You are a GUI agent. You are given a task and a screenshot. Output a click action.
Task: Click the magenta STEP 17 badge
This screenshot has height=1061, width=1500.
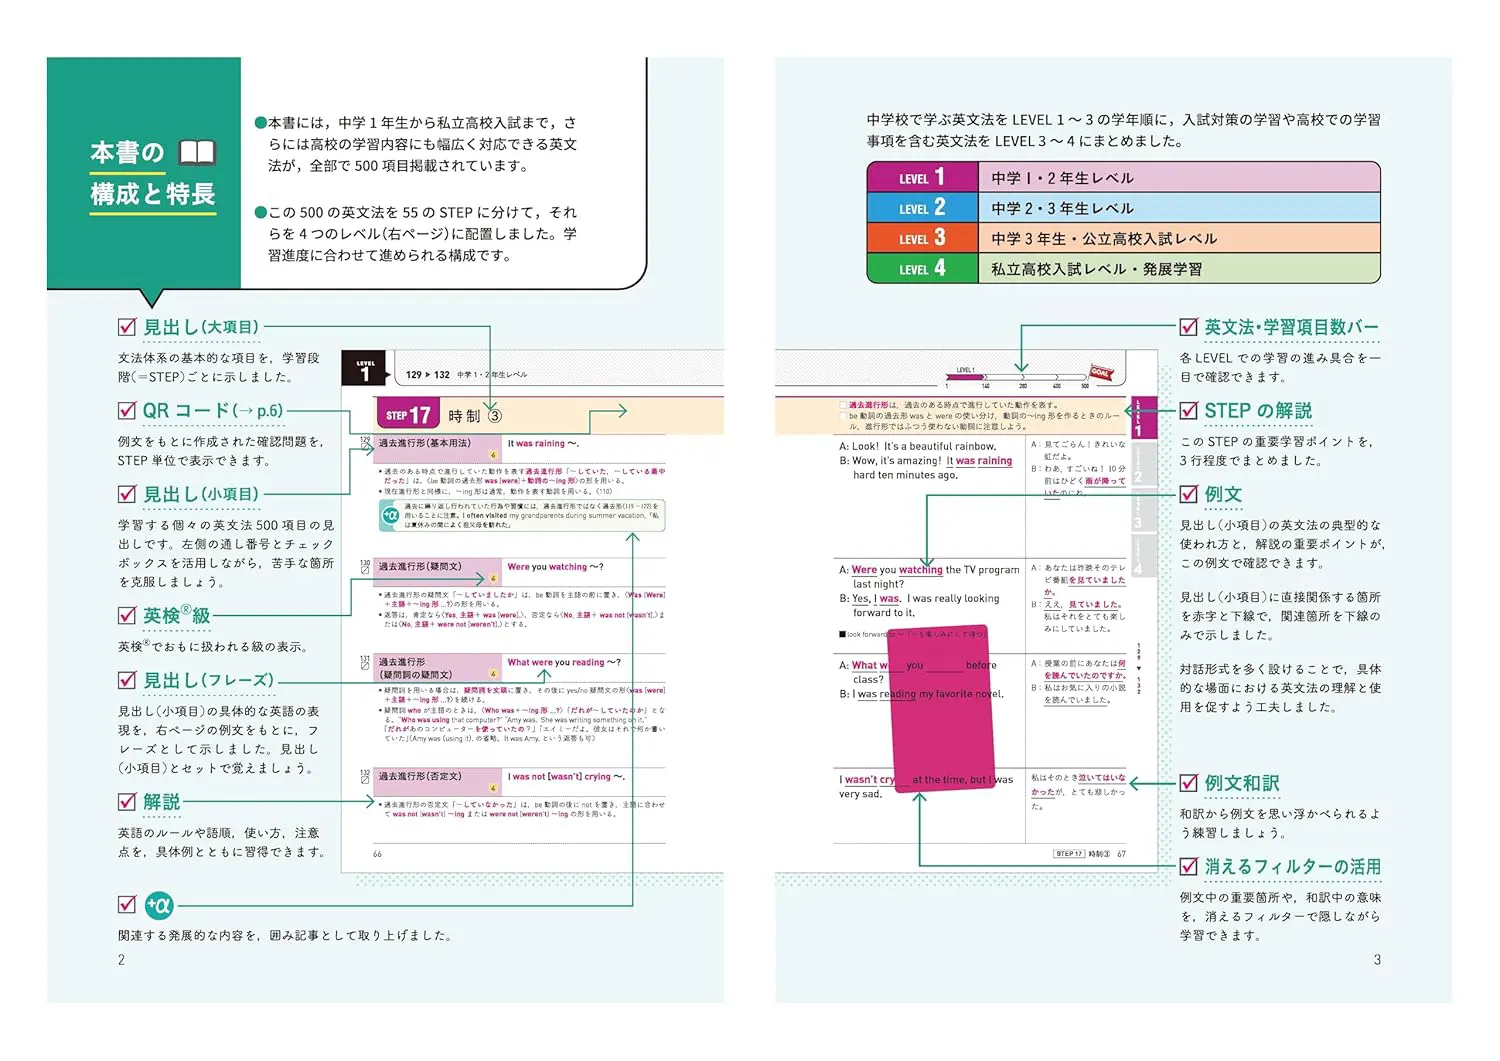407,415
